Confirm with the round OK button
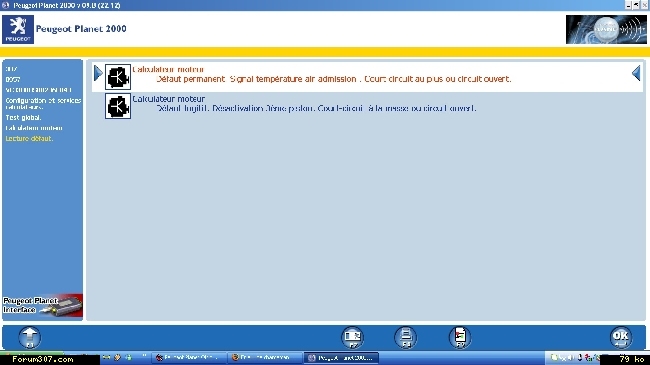 pos(621,337)
